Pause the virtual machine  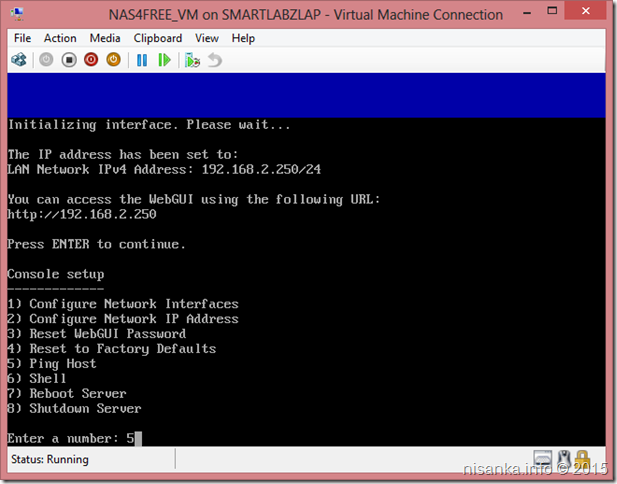pos(142,60)
